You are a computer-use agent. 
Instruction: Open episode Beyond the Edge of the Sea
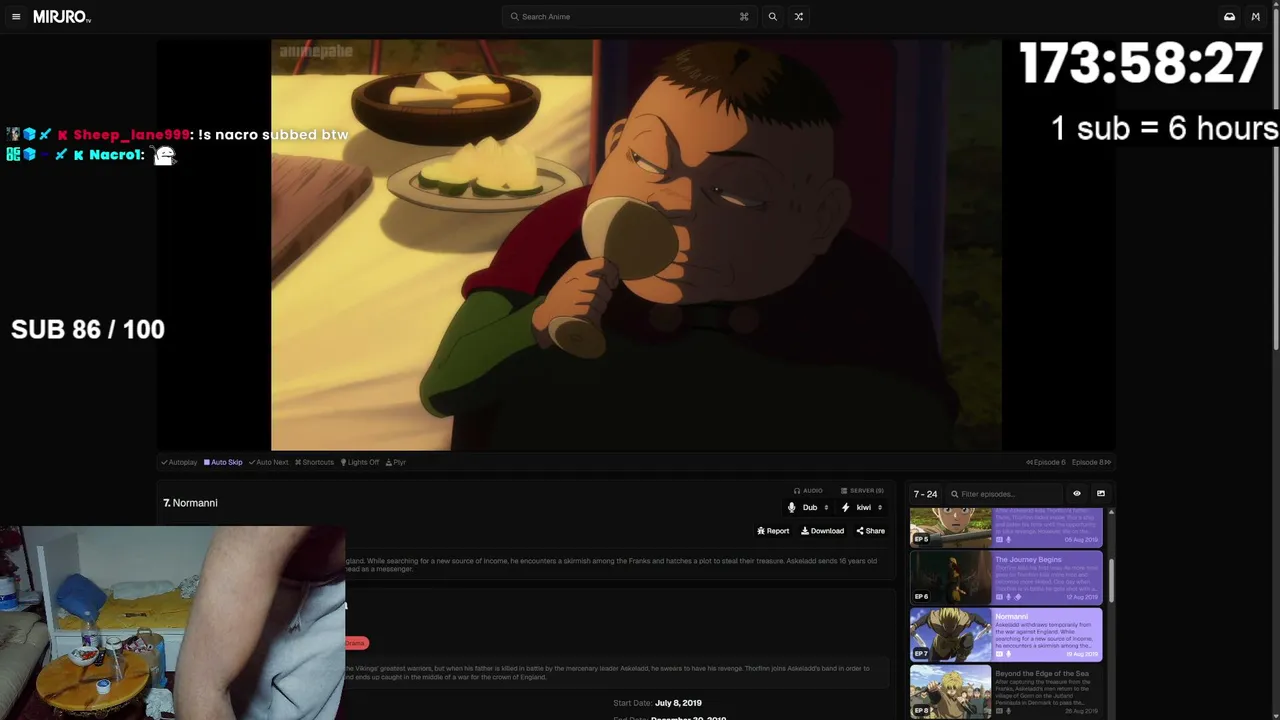[x=1043, y=674]
